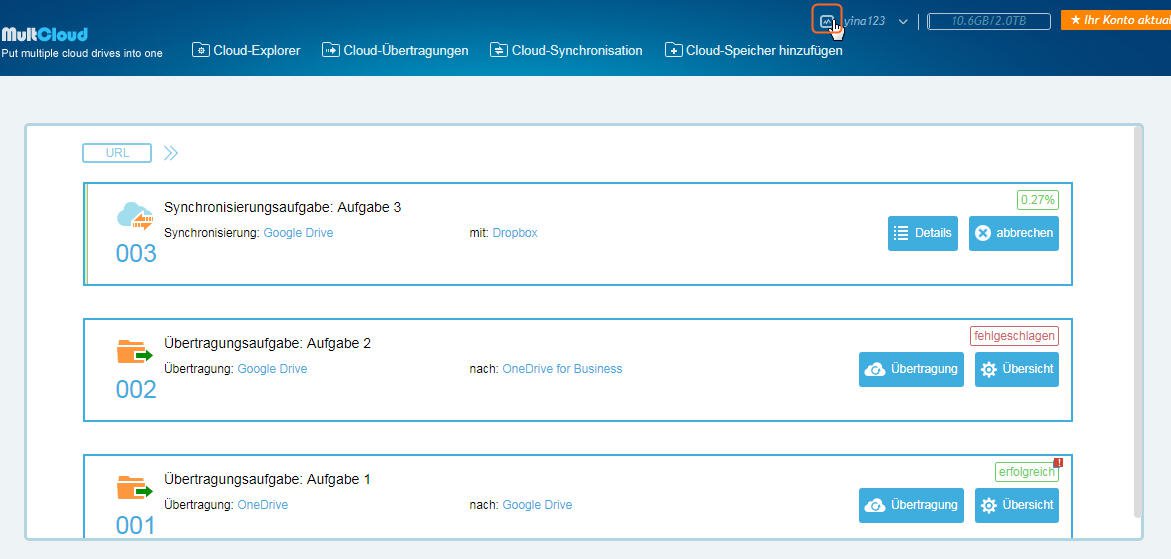Click the red alert icon on erfolgreich badge
The width and height of the screenshot is (1171, 559).
click(1058, 463)
